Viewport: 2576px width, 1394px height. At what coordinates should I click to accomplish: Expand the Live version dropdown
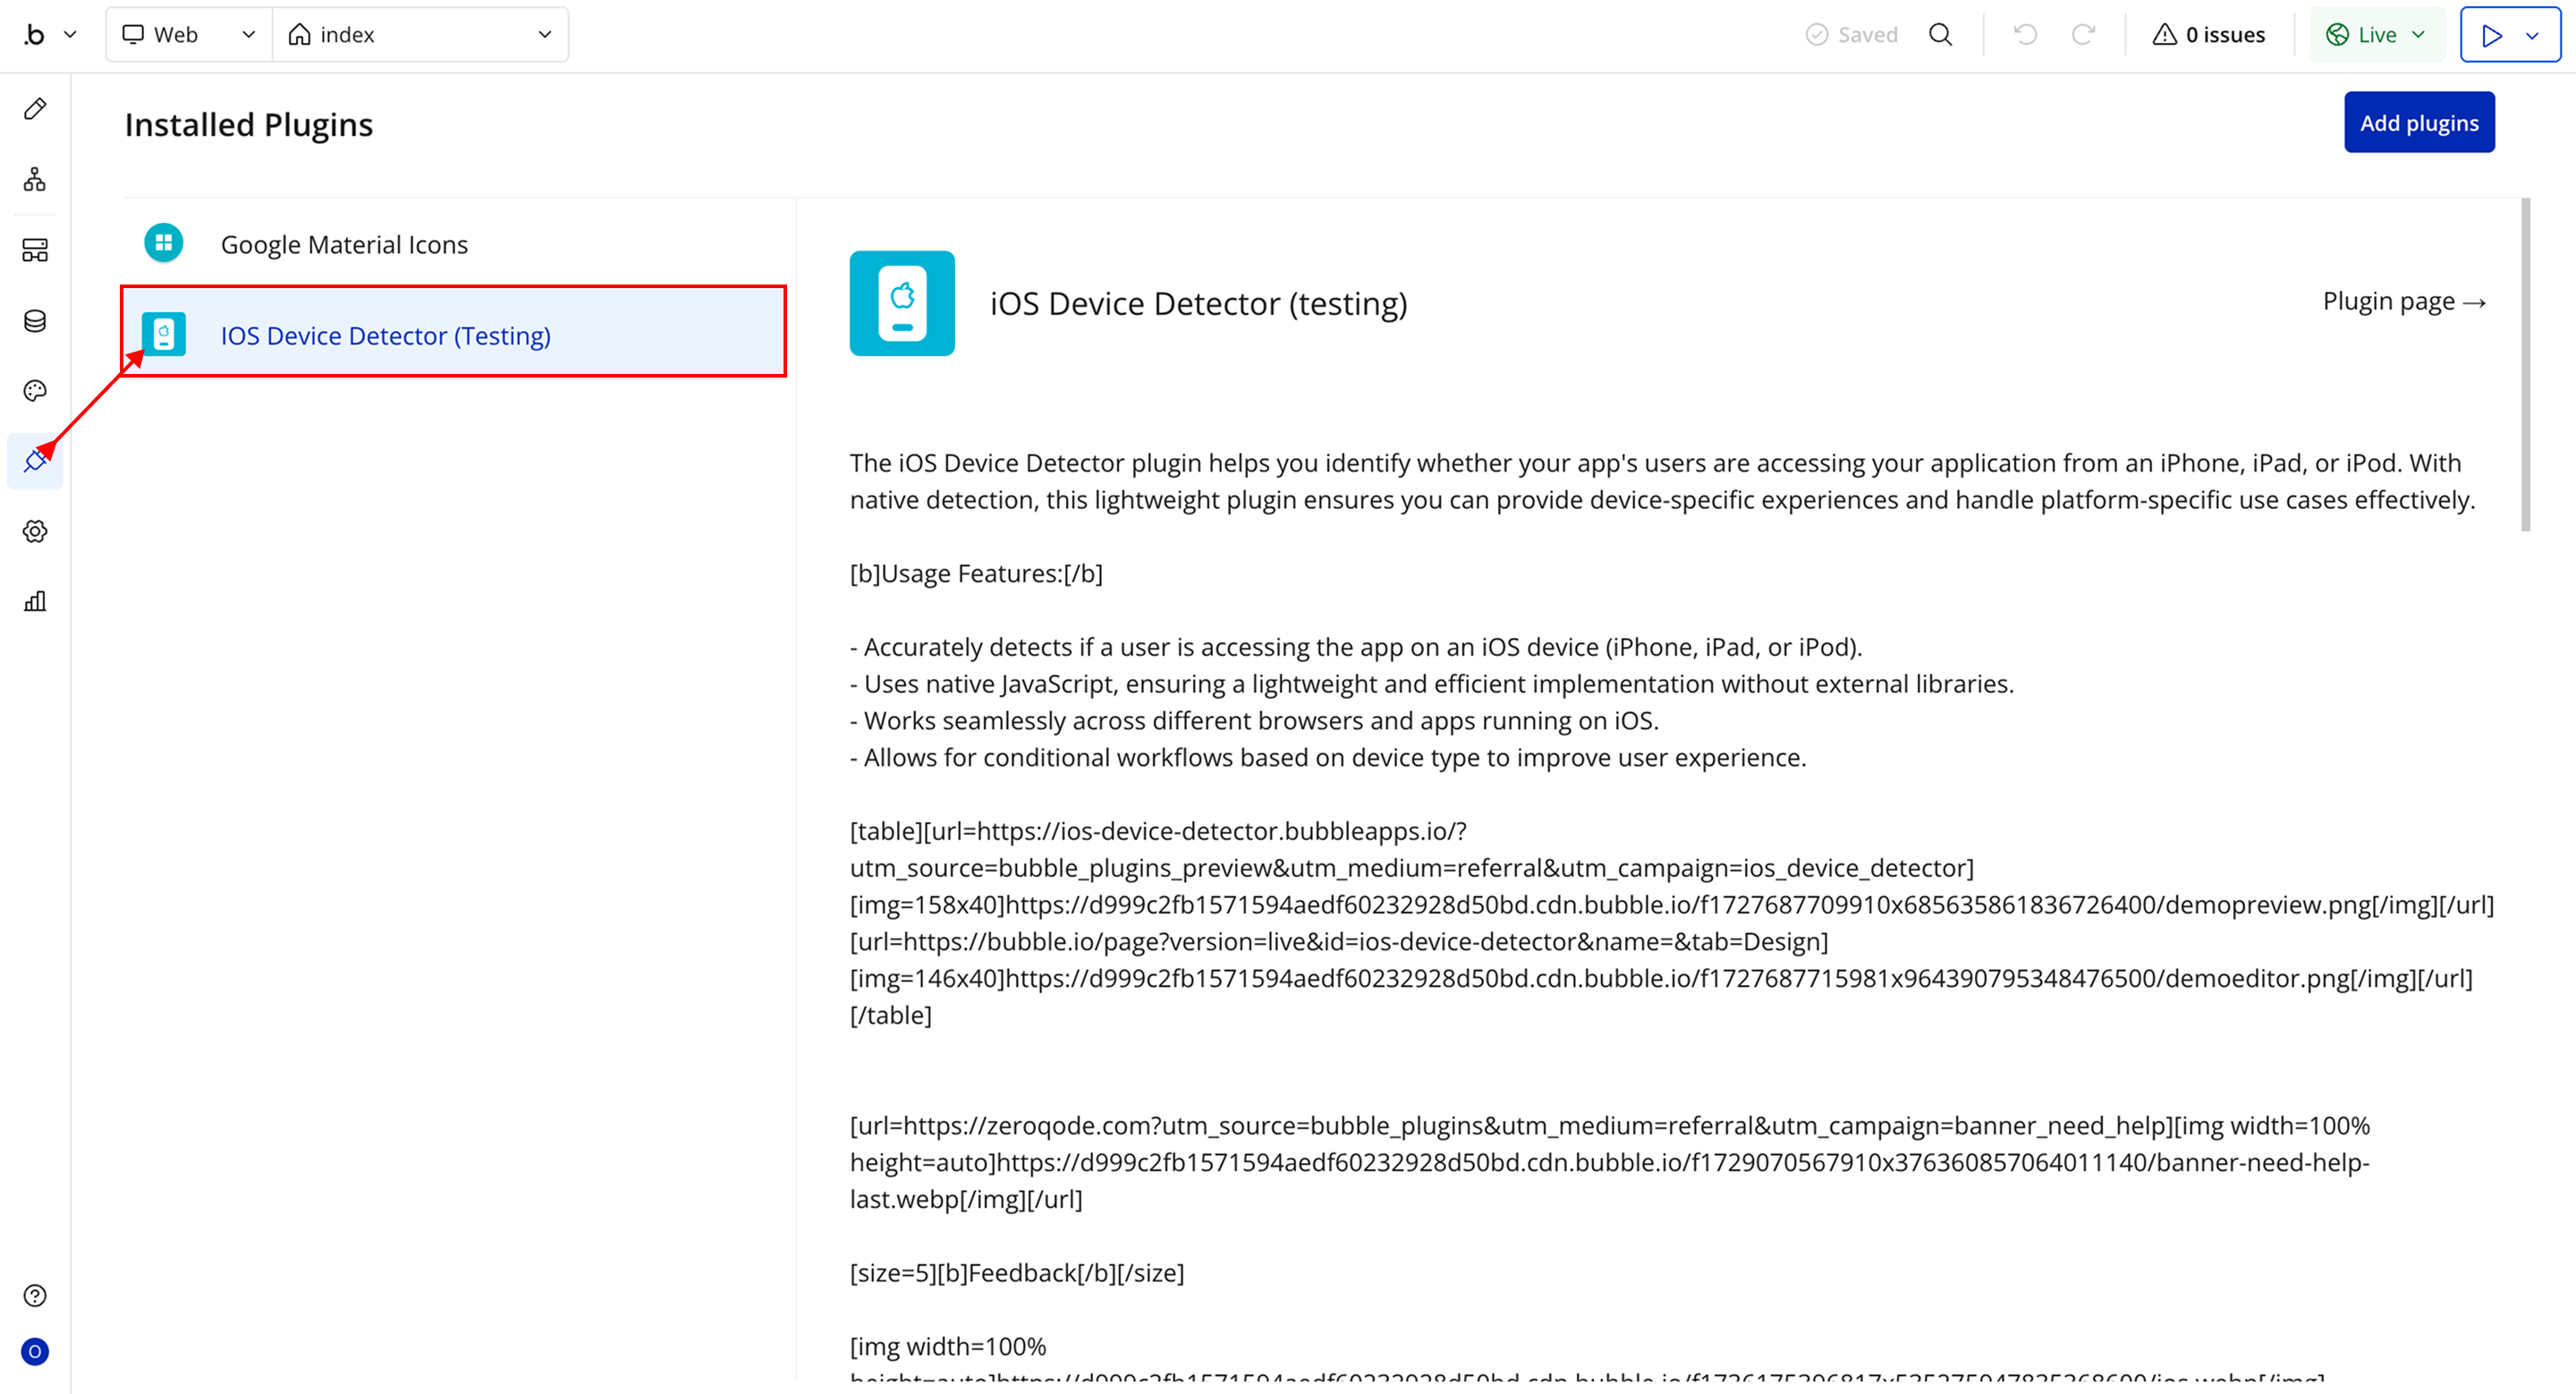(2376, 35)
